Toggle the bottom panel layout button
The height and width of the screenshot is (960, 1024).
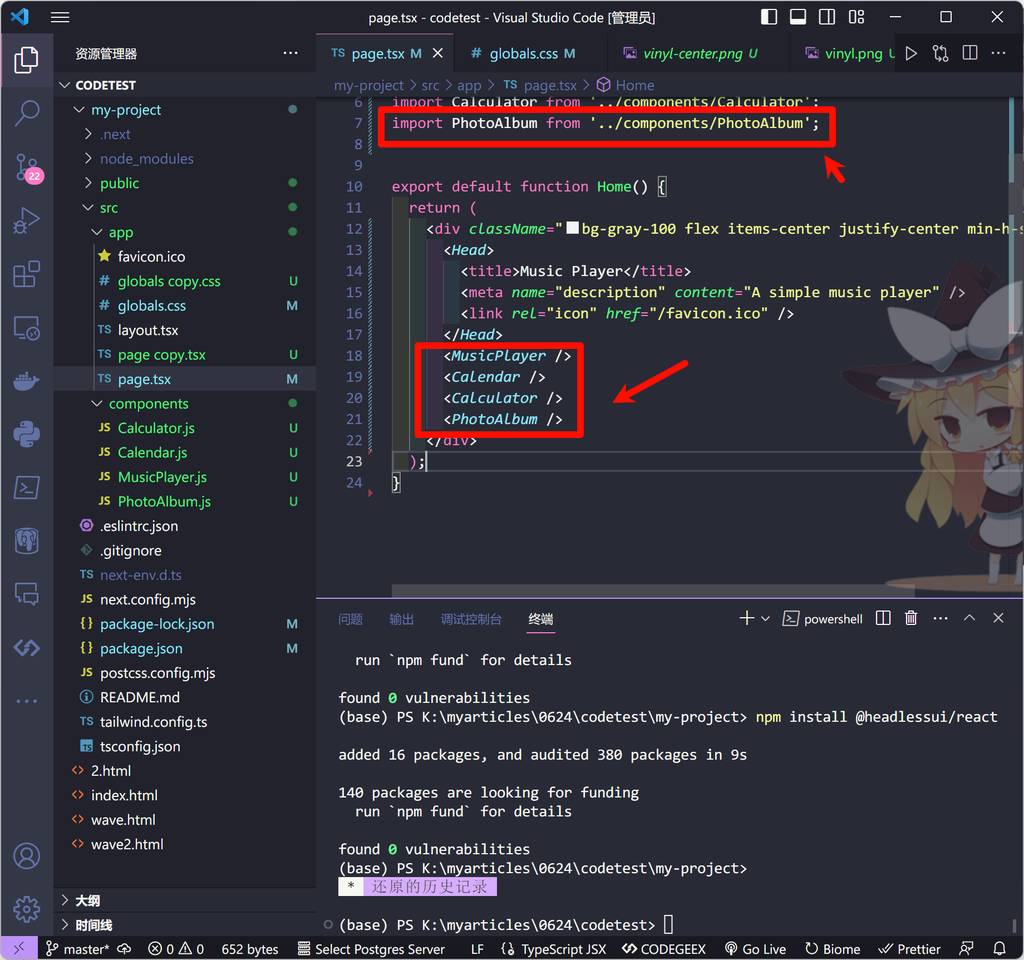[x=798, y=17]
